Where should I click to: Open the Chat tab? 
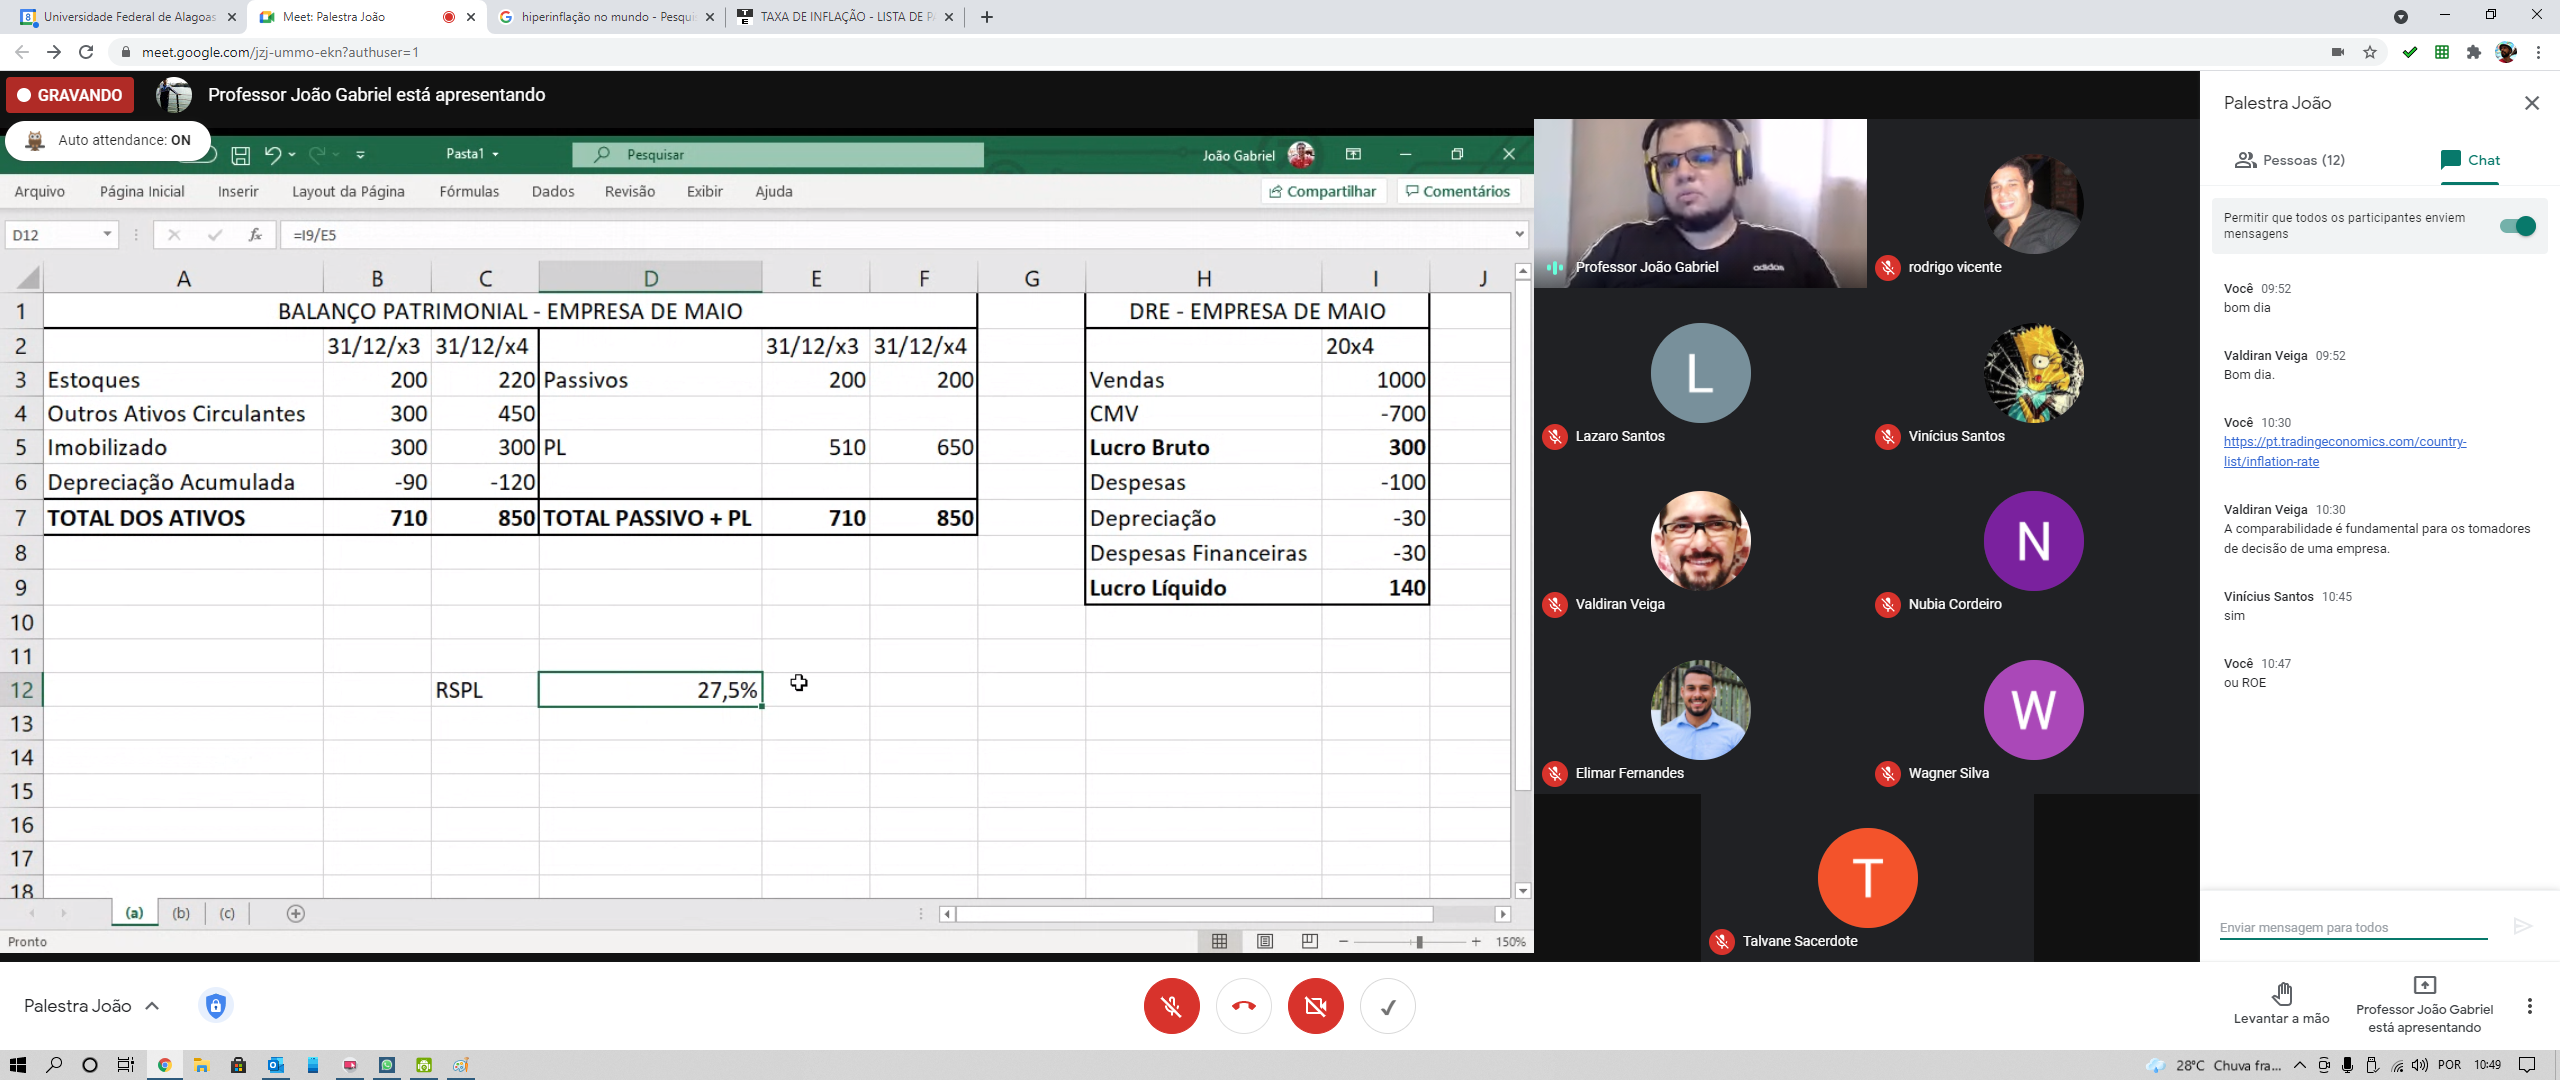pyautogui.click(x=2469, y=160)
